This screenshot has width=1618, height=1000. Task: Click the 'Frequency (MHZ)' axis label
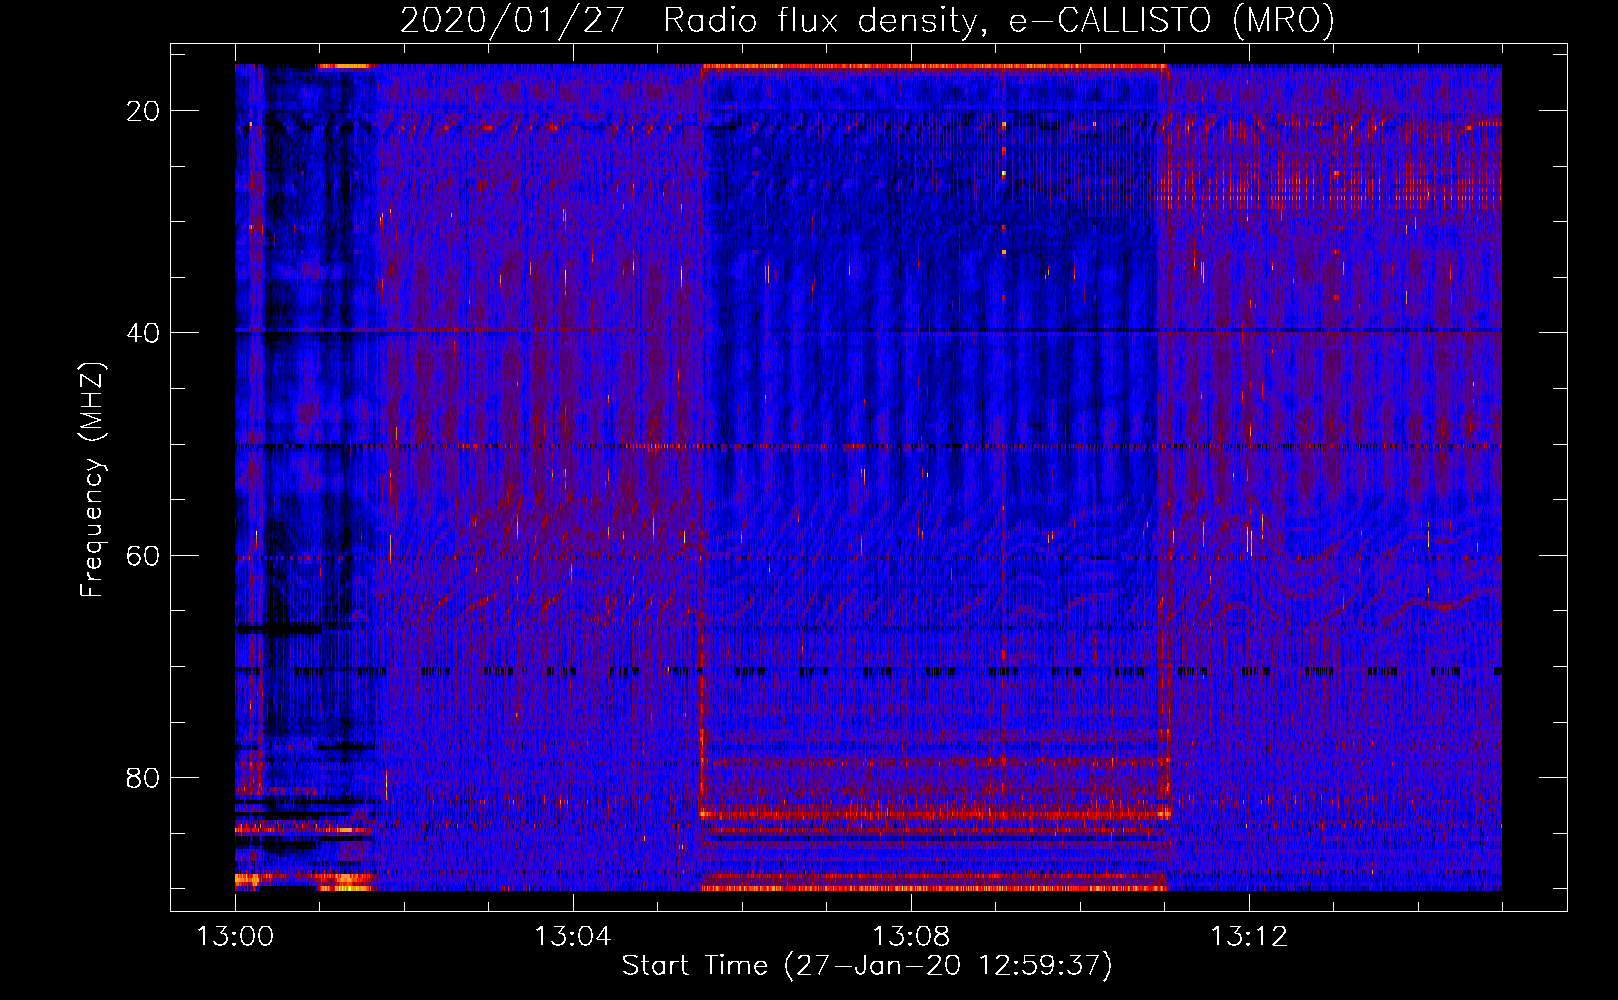92,480
